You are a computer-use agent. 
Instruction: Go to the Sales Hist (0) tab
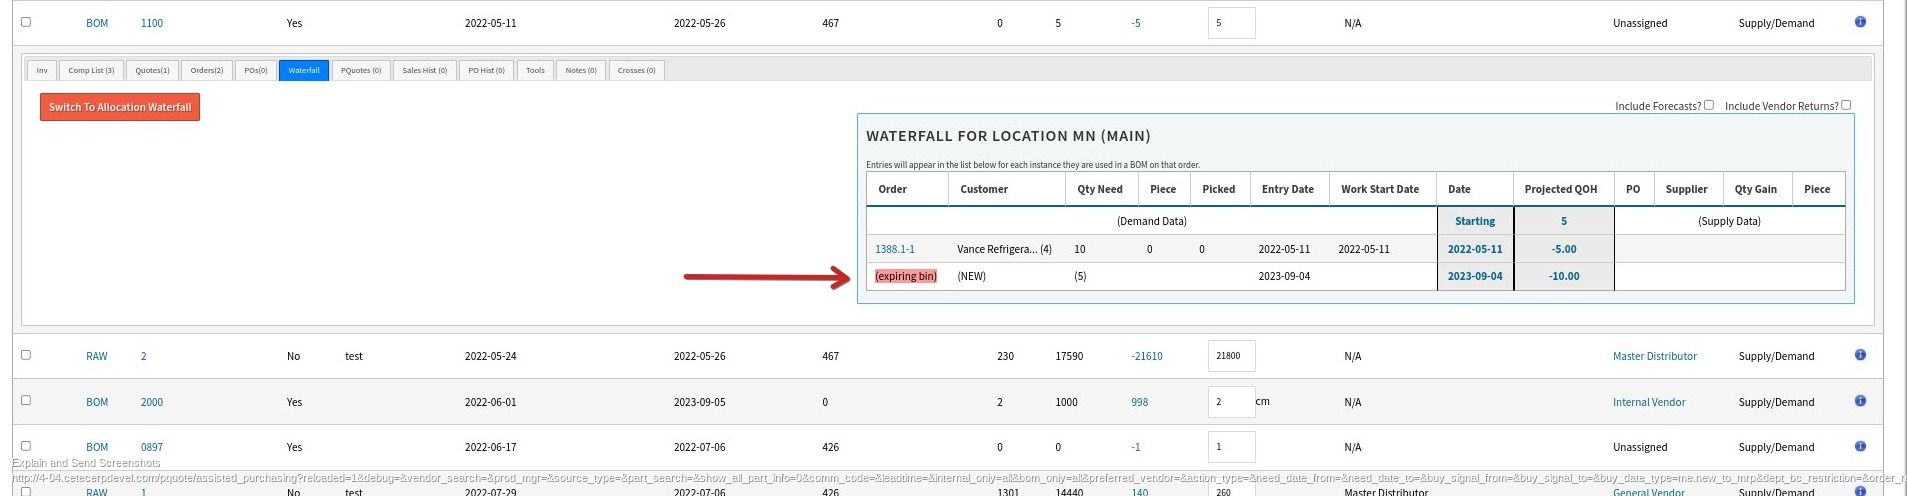424,71
